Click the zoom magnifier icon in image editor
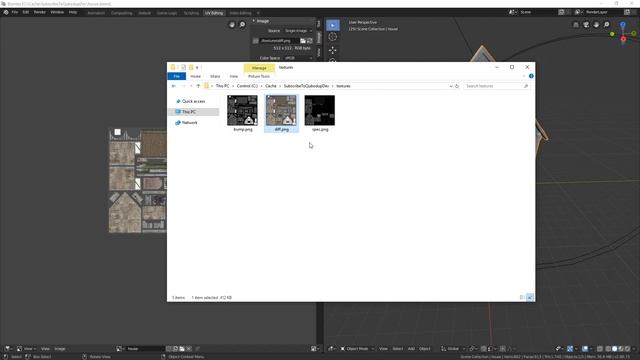The image size is (640, 360). 242,25
